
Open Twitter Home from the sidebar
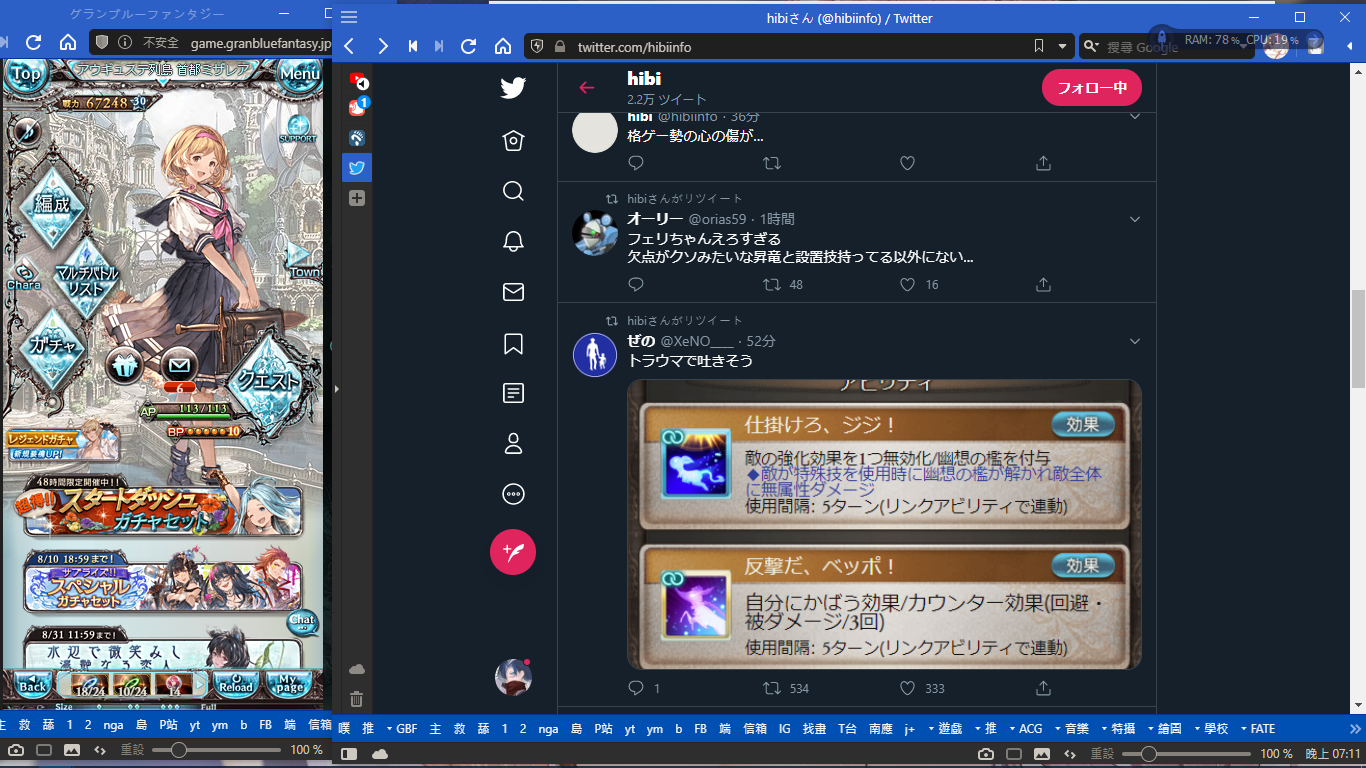[513, 140]
